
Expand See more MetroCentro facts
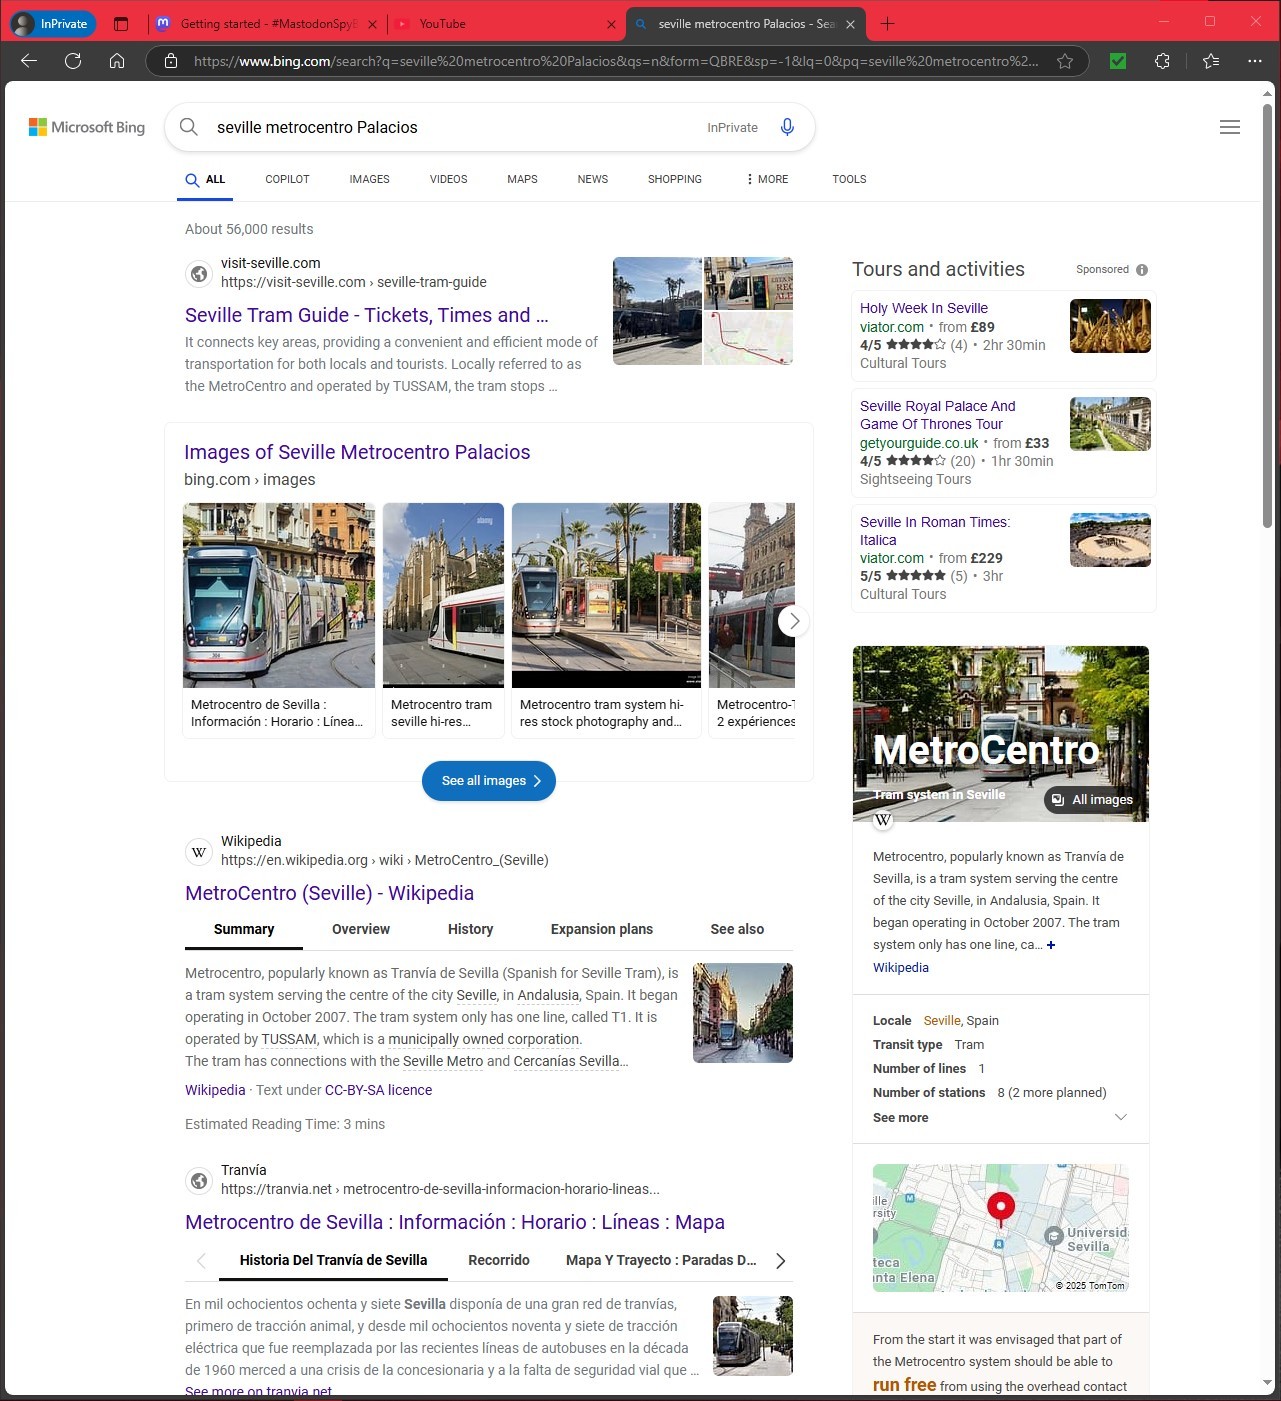click(x=1000, y=1118)
